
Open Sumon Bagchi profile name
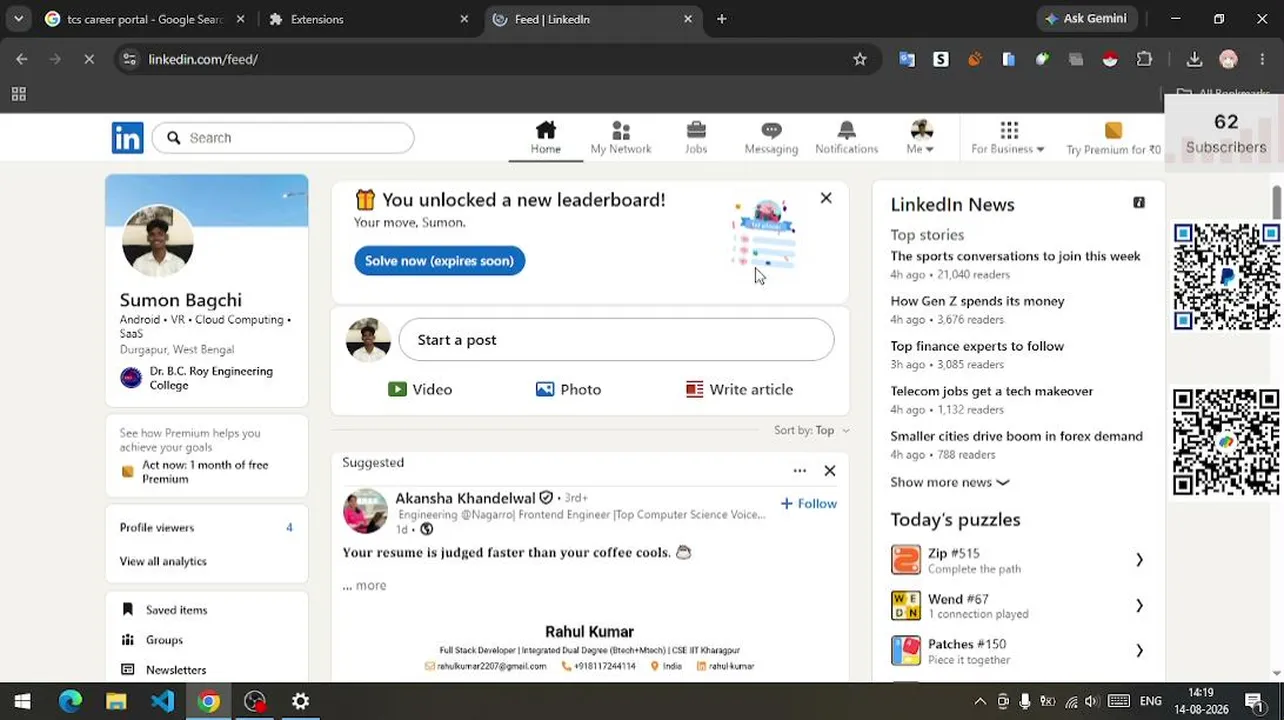tap(181, 300)
